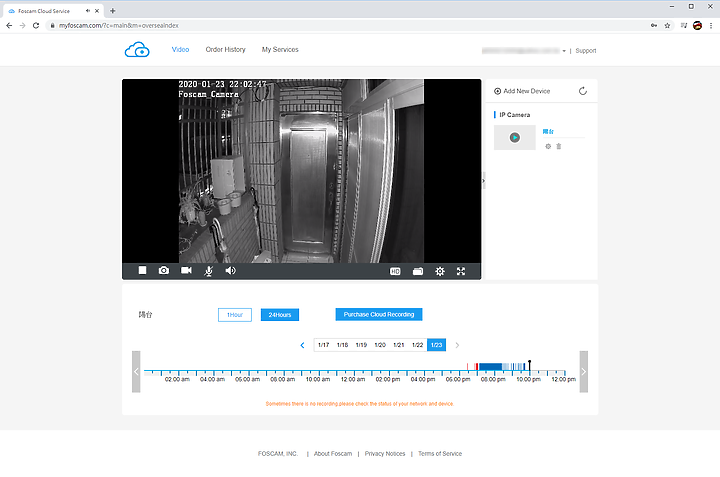Open the browser three-dot menu
720x477 pixels.
tap(711, 26)
